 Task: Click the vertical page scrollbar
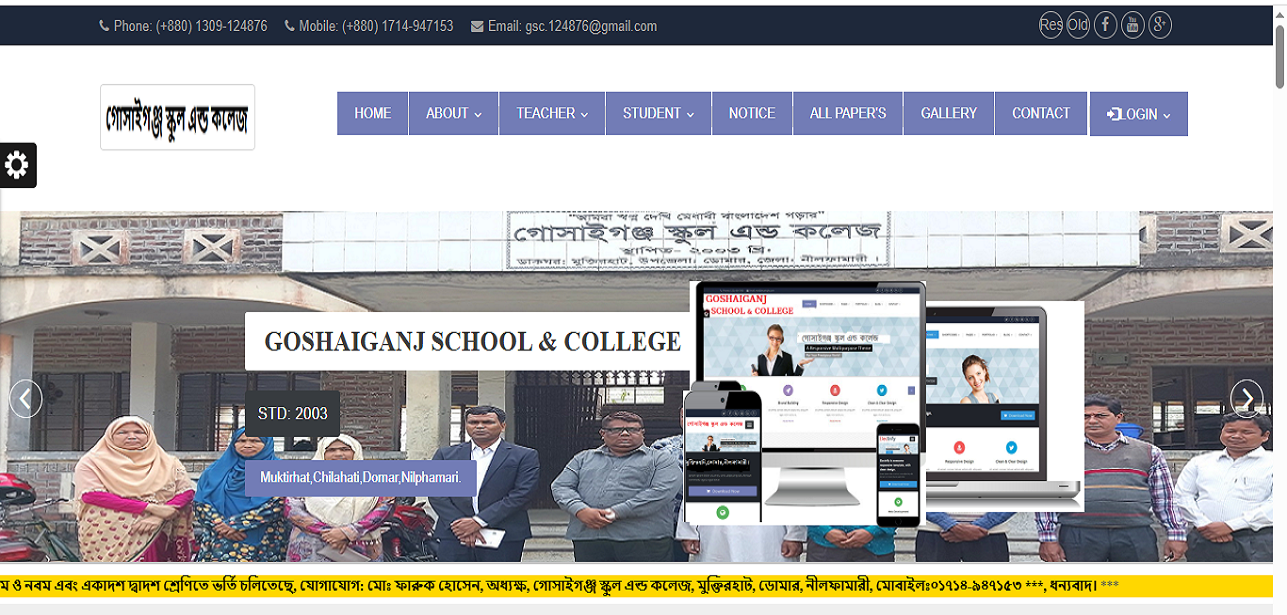[1280, 300]
